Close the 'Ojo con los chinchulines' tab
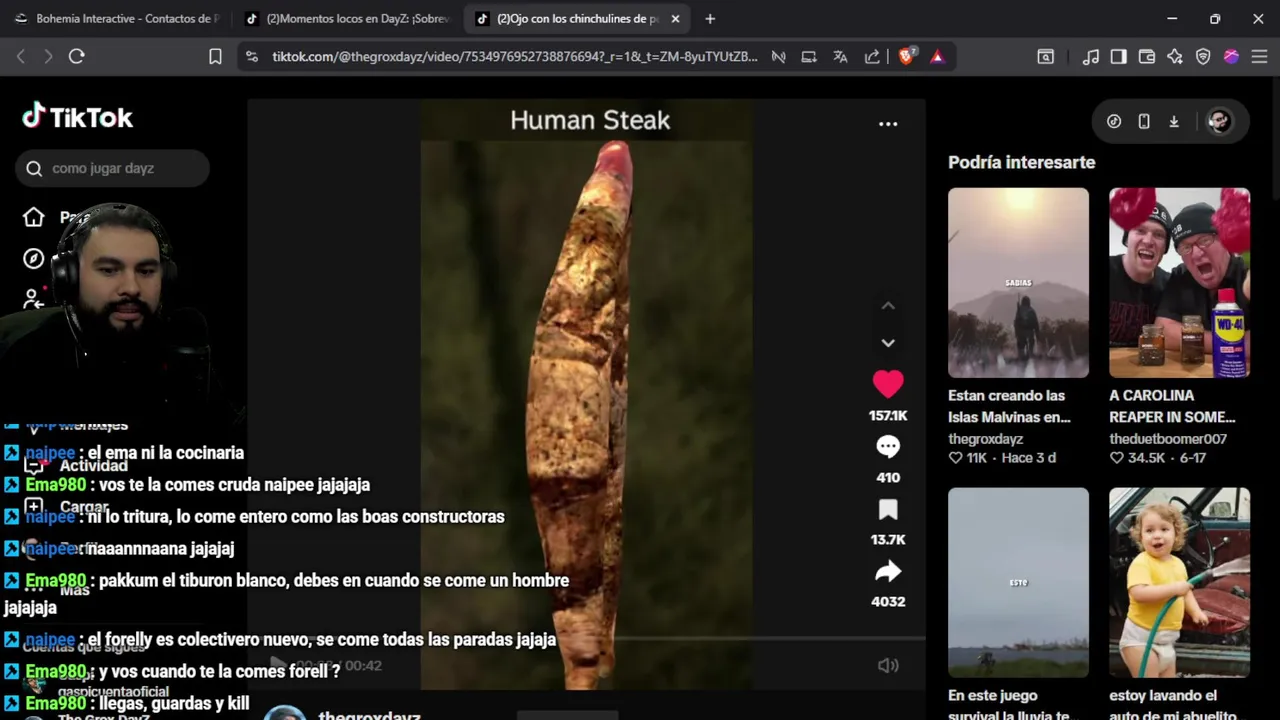 [675, 18]
